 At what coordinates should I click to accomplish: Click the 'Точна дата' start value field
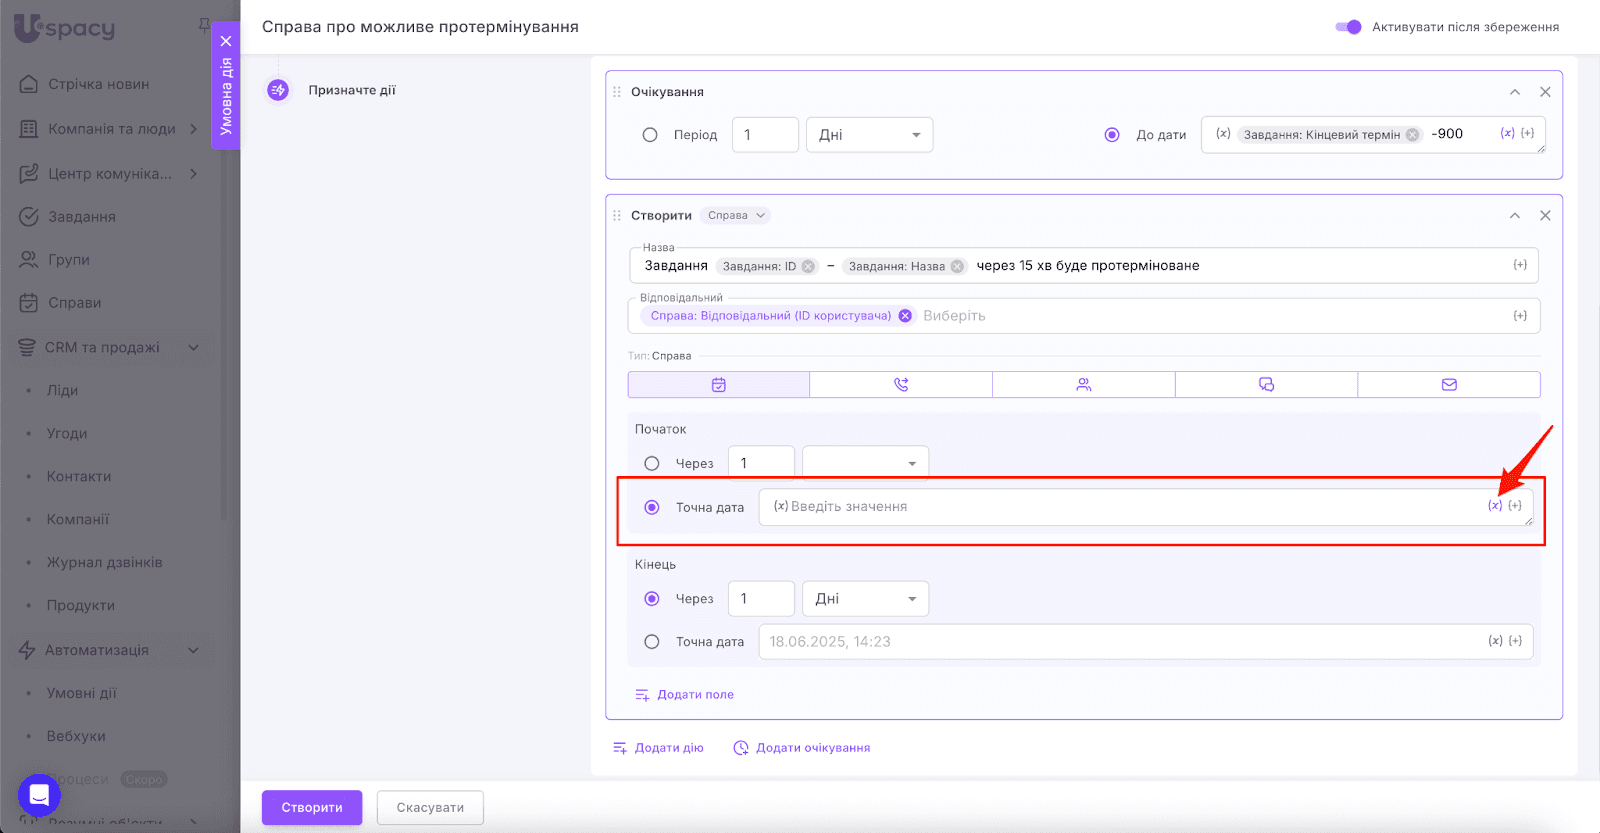point(1120,507)
